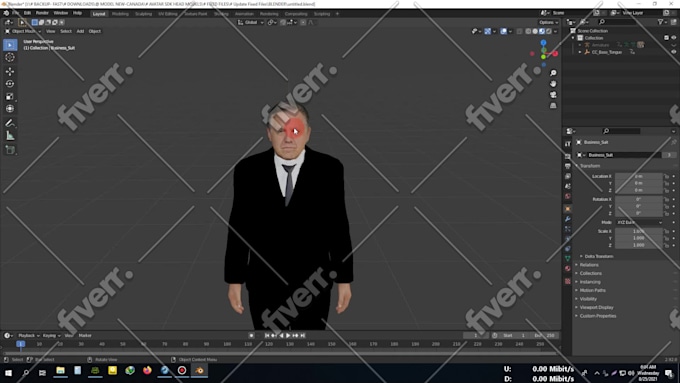This screenshot has height=383, width=680.
Task: Pick the Rotate tool
Action: [10, 84]
